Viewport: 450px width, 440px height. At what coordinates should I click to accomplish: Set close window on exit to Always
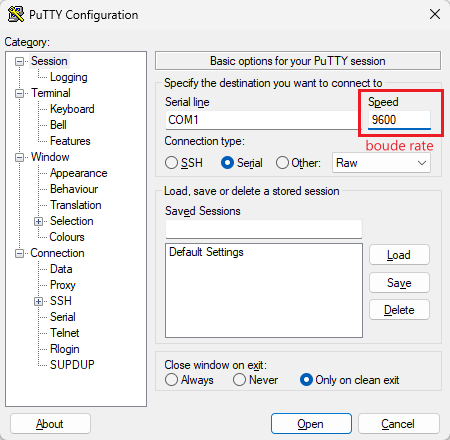tap(171, 380)
